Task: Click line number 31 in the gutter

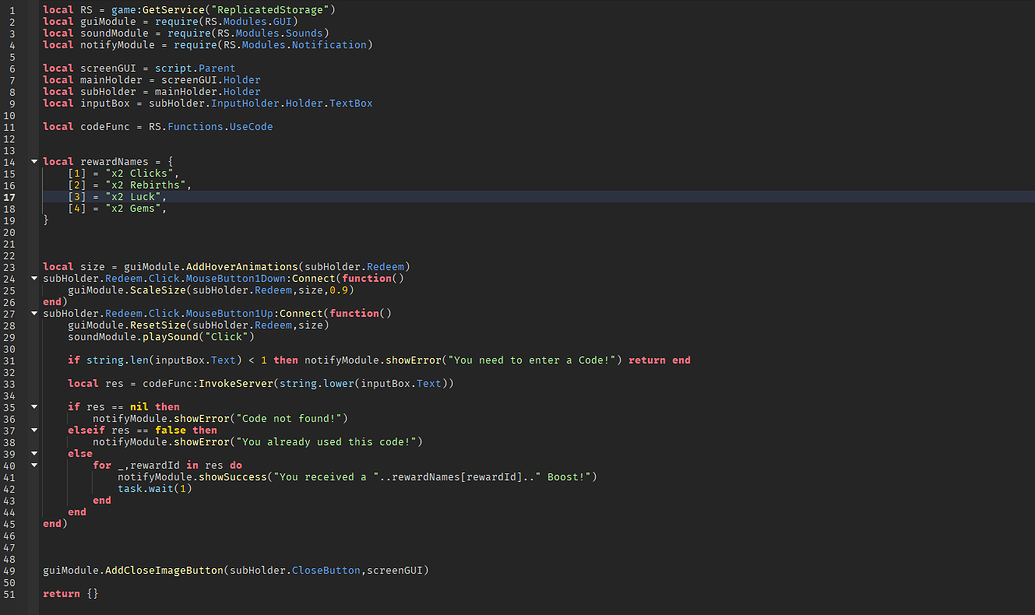Action: tap(12, 359)
